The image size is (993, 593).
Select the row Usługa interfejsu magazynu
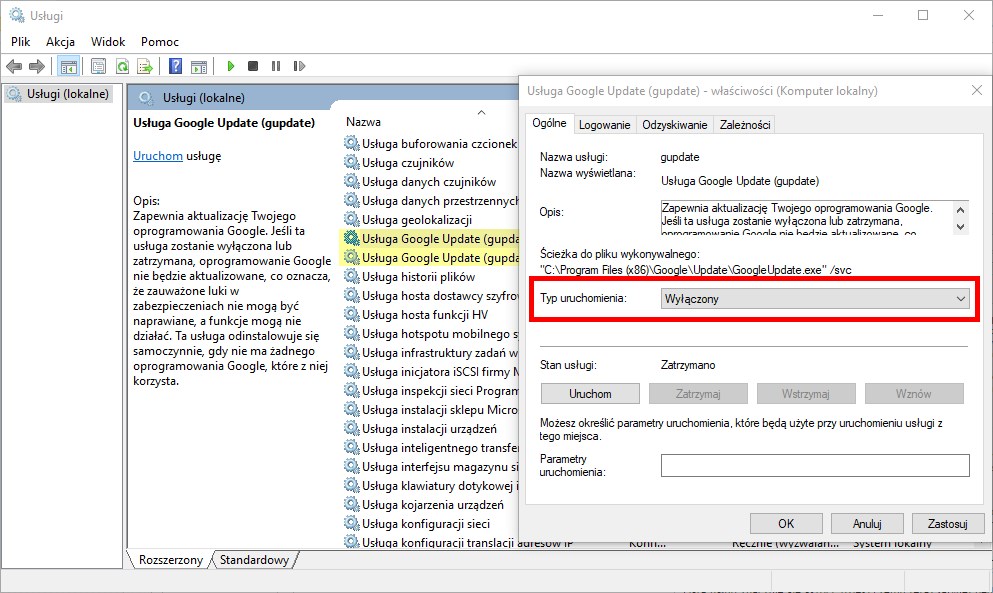(x=431, y=467)
